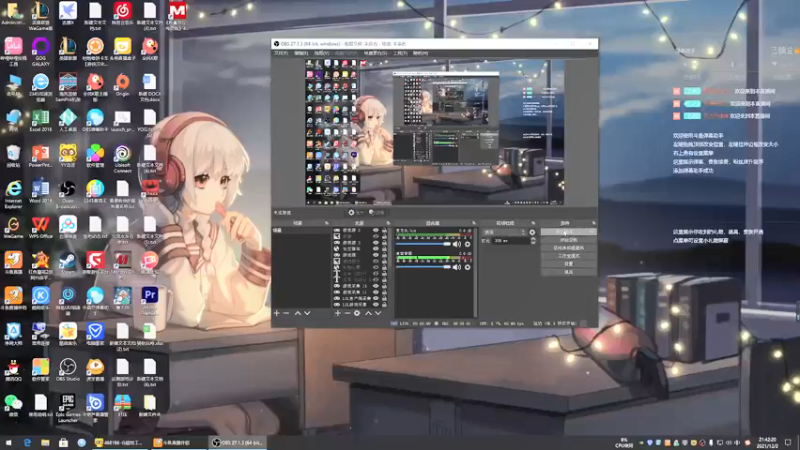Viewport: 800px width, 450px height.
Task: Open the Scene Collection menu in OBS
Action: [x=375, y=53]
